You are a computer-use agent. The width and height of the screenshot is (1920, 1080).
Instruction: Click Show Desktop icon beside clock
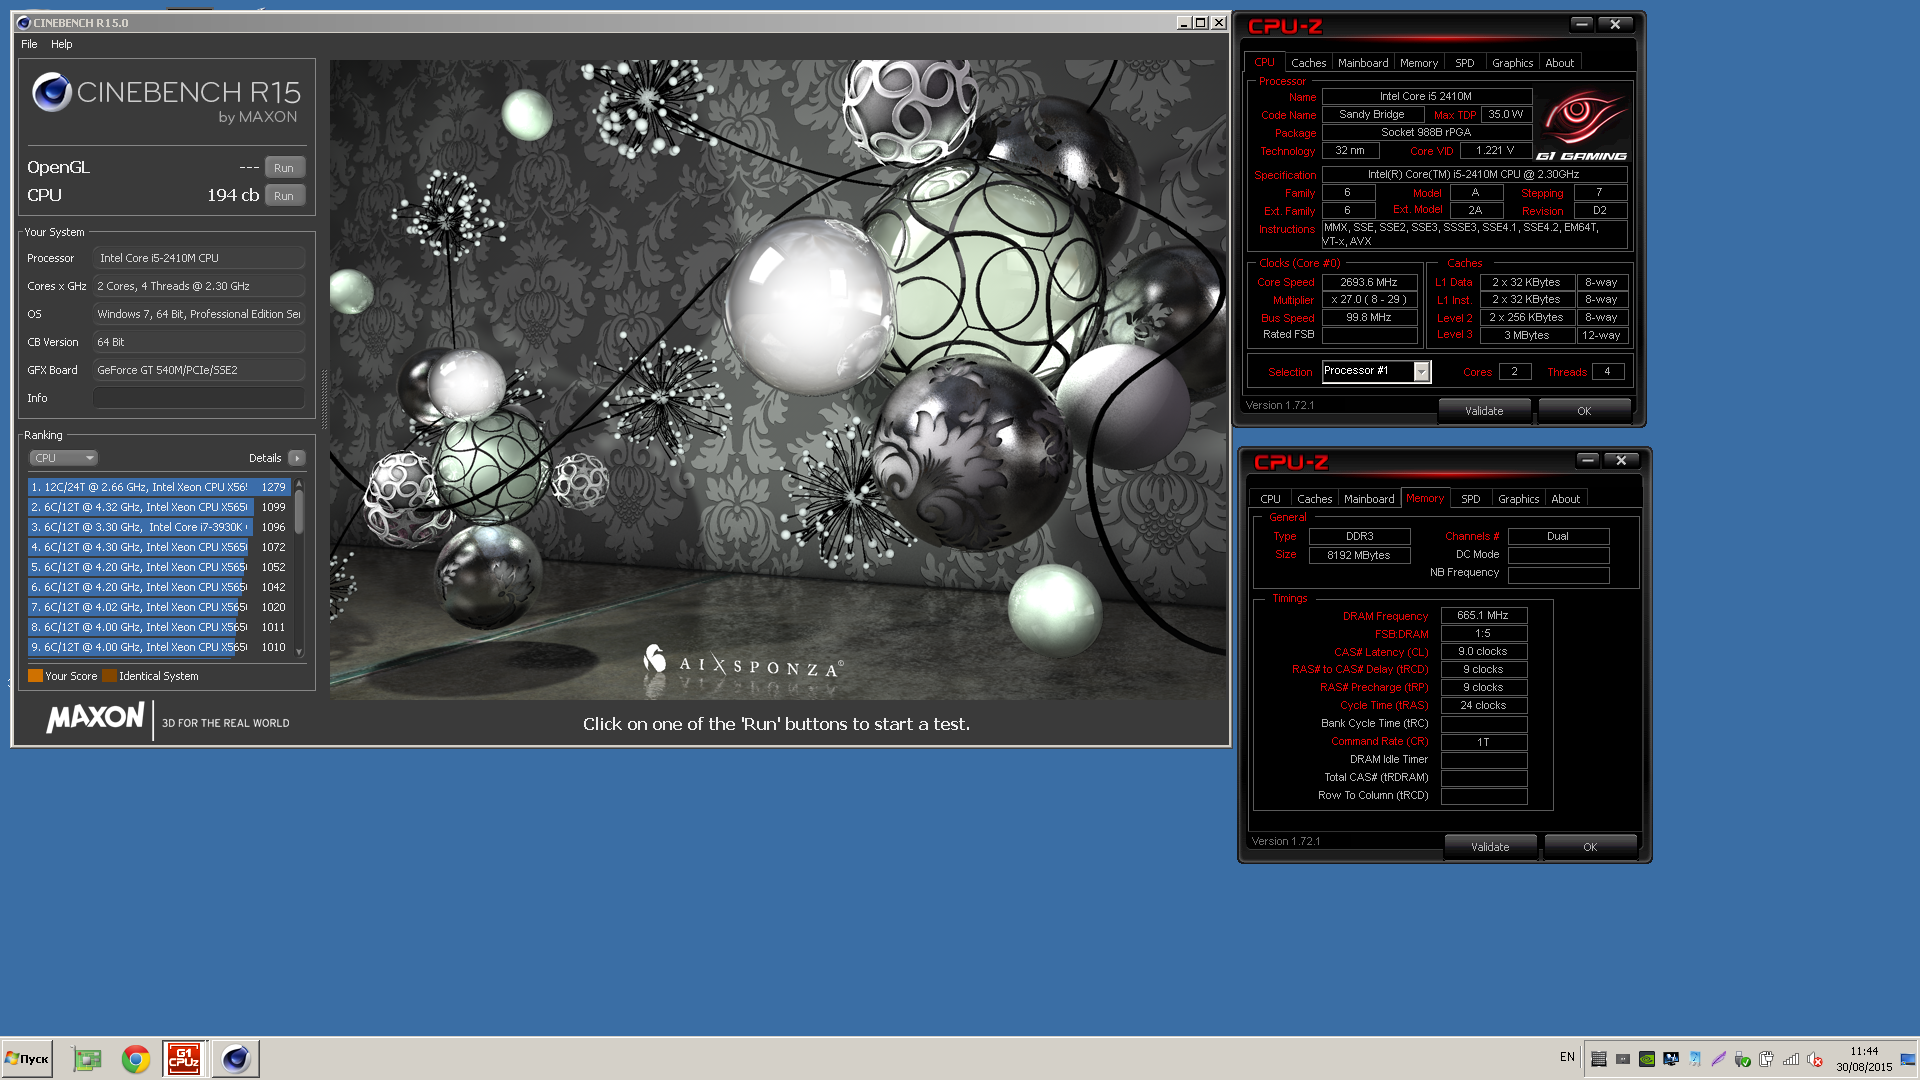(x=1907, y=1059)
